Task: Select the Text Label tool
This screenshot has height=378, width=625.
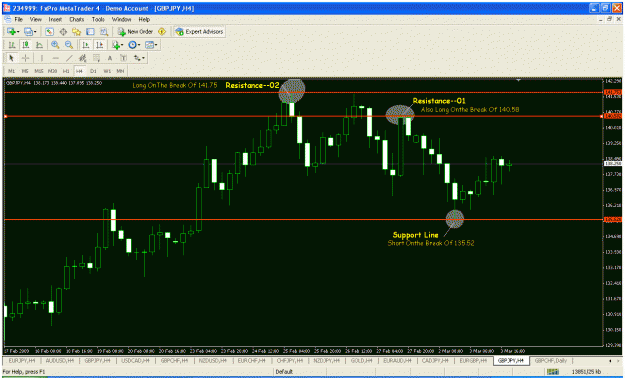Action: pos(124,58)
